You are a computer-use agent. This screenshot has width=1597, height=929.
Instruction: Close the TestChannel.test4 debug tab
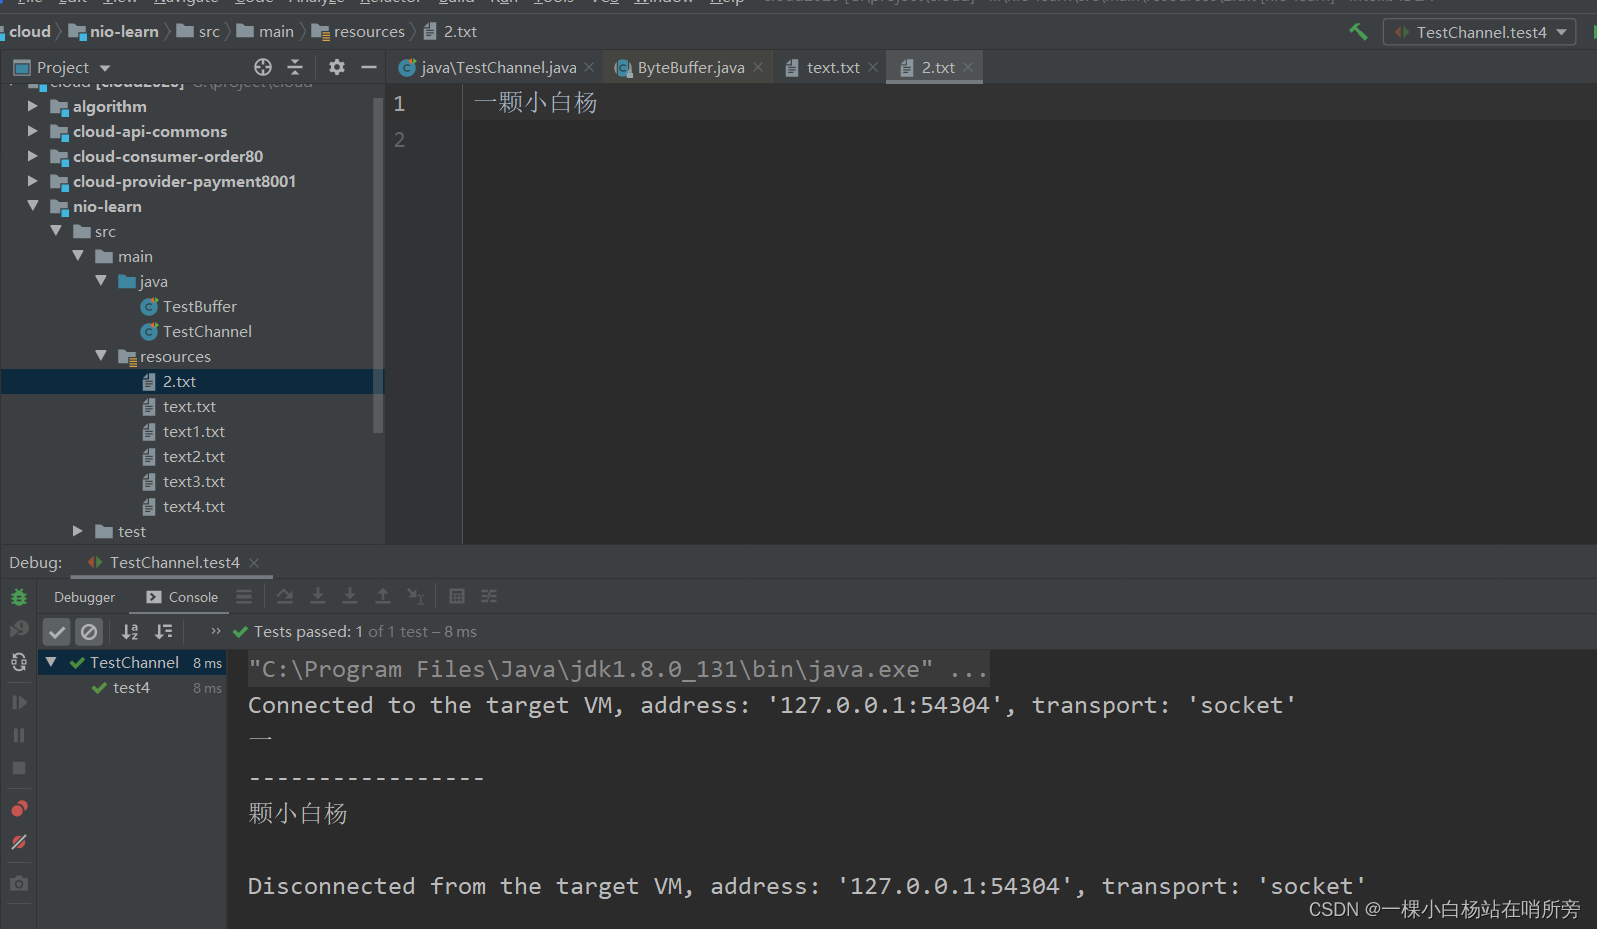point(254,563)
